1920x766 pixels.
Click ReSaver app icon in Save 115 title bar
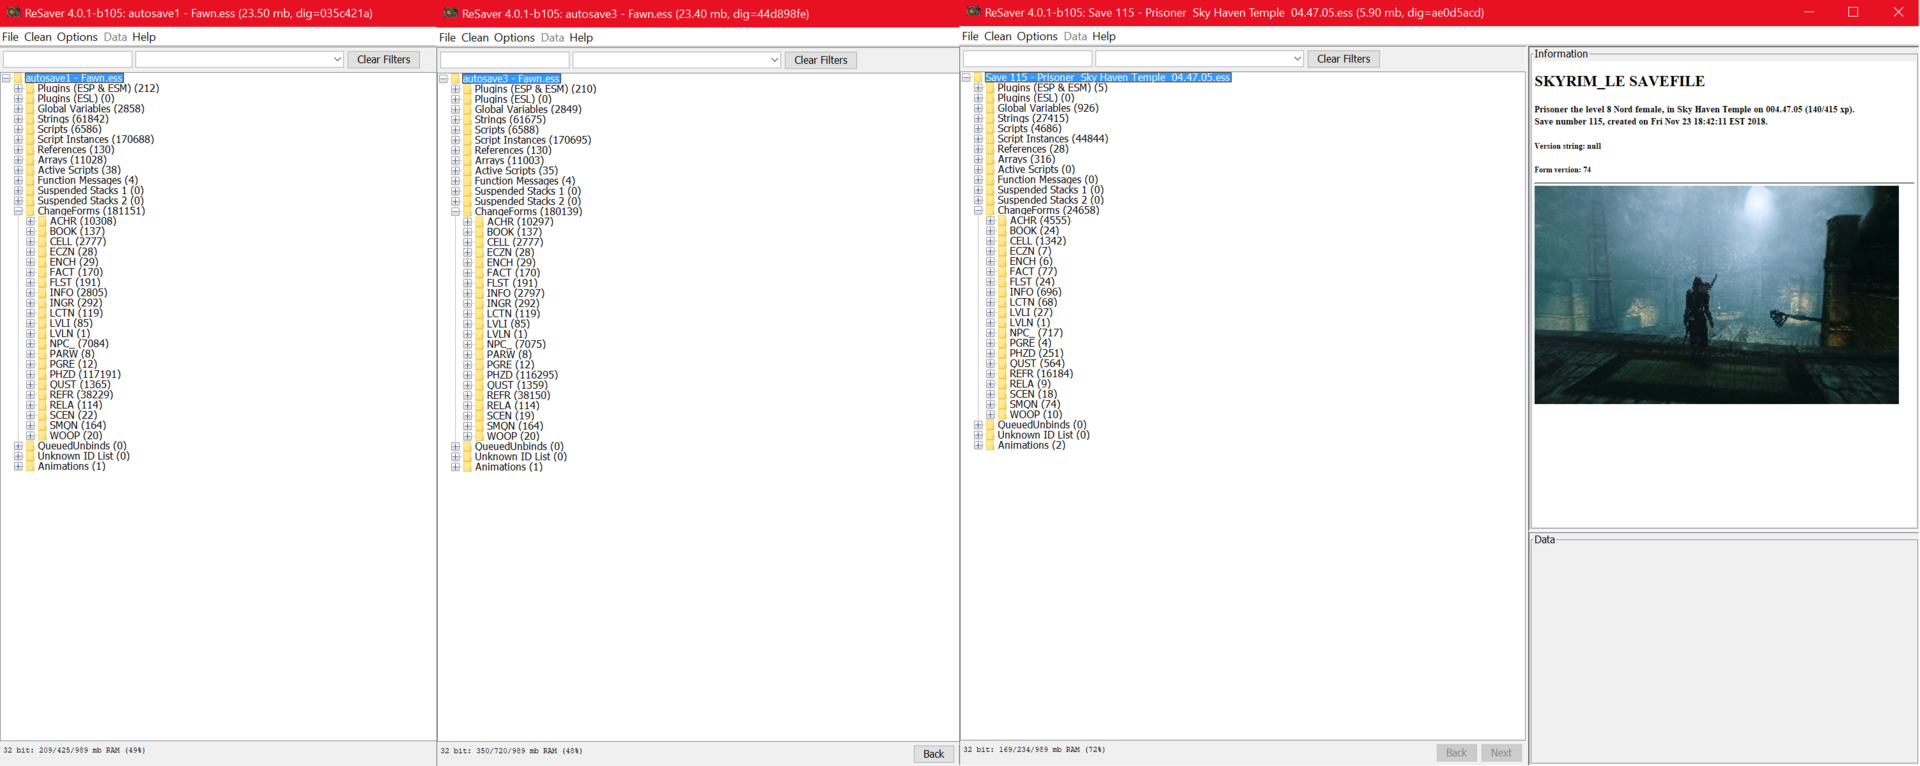(973, 12)
